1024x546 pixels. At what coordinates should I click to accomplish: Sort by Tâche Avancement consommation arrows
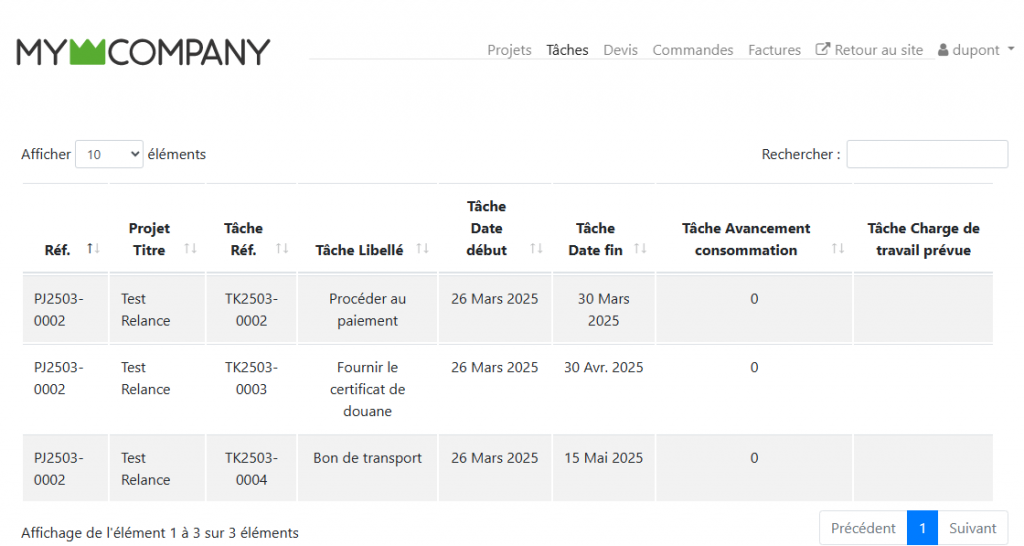click(838, 249)
